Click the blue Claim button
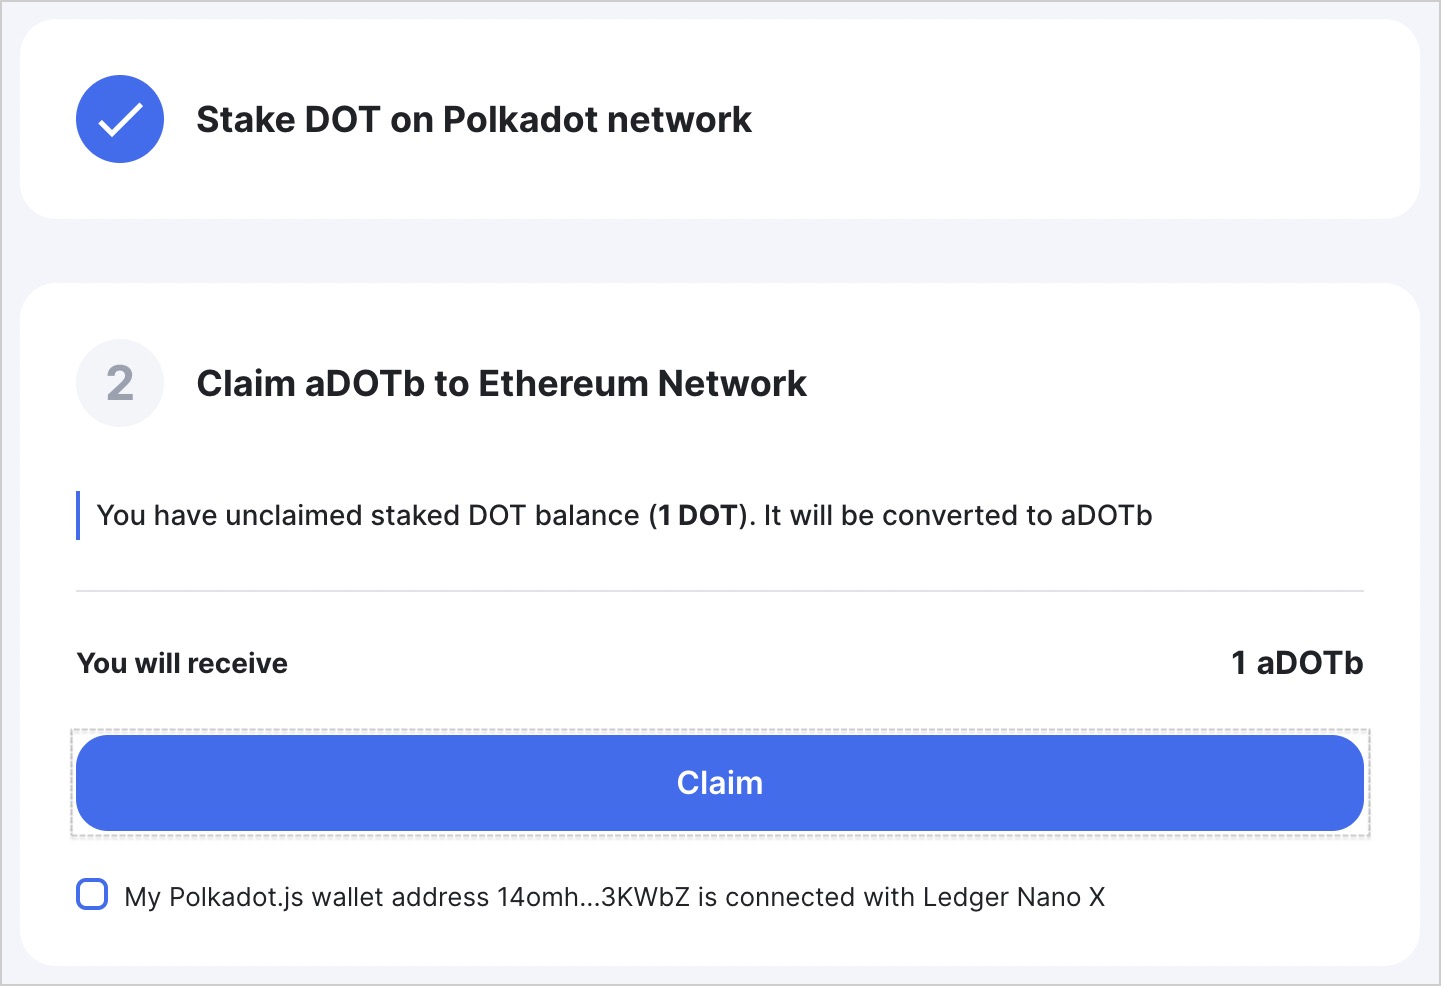Viewport: 1441px width, 986px height. 720,783
